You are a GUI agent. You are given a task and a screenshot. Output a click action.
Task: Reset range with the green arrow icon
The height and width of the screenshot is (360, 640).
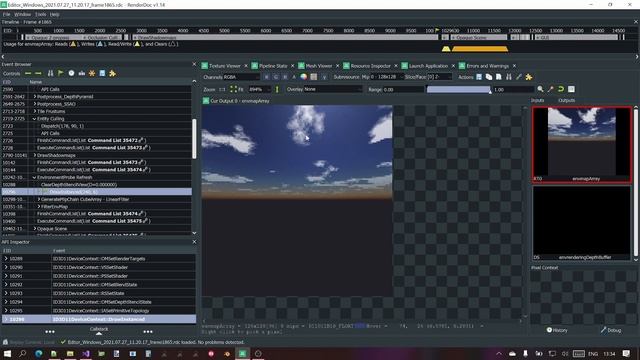(x=561, y=89)
